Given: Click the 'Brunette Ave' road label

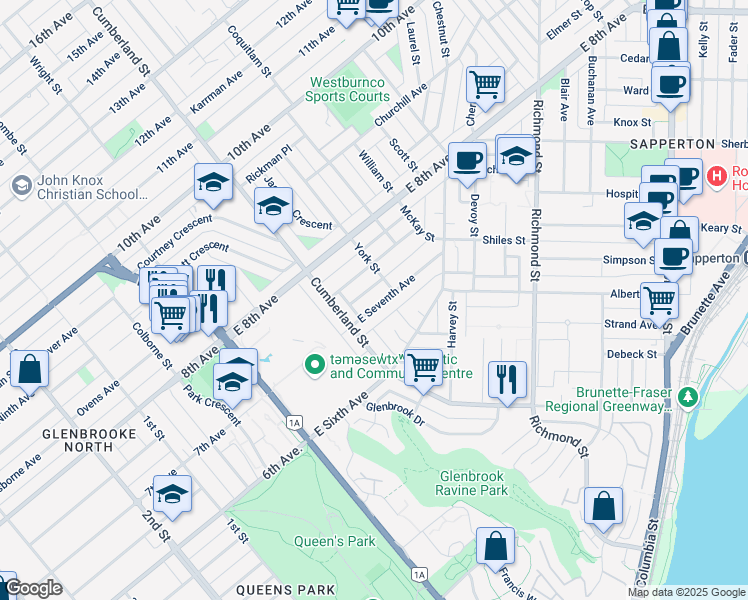Looking at the screenshot, I should point(705,302).
